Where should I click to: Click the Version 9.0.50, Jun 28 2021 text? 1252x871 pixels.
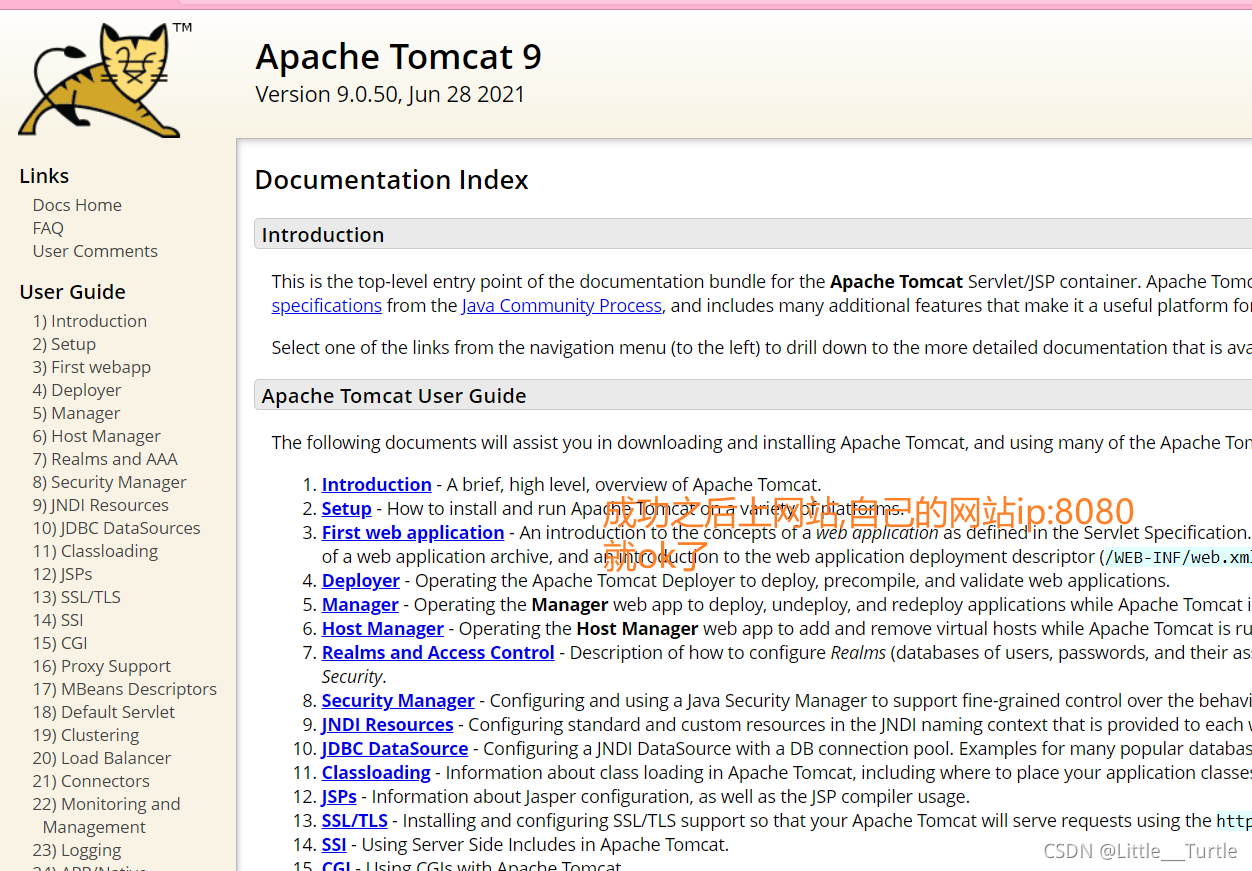pos(390,94)
